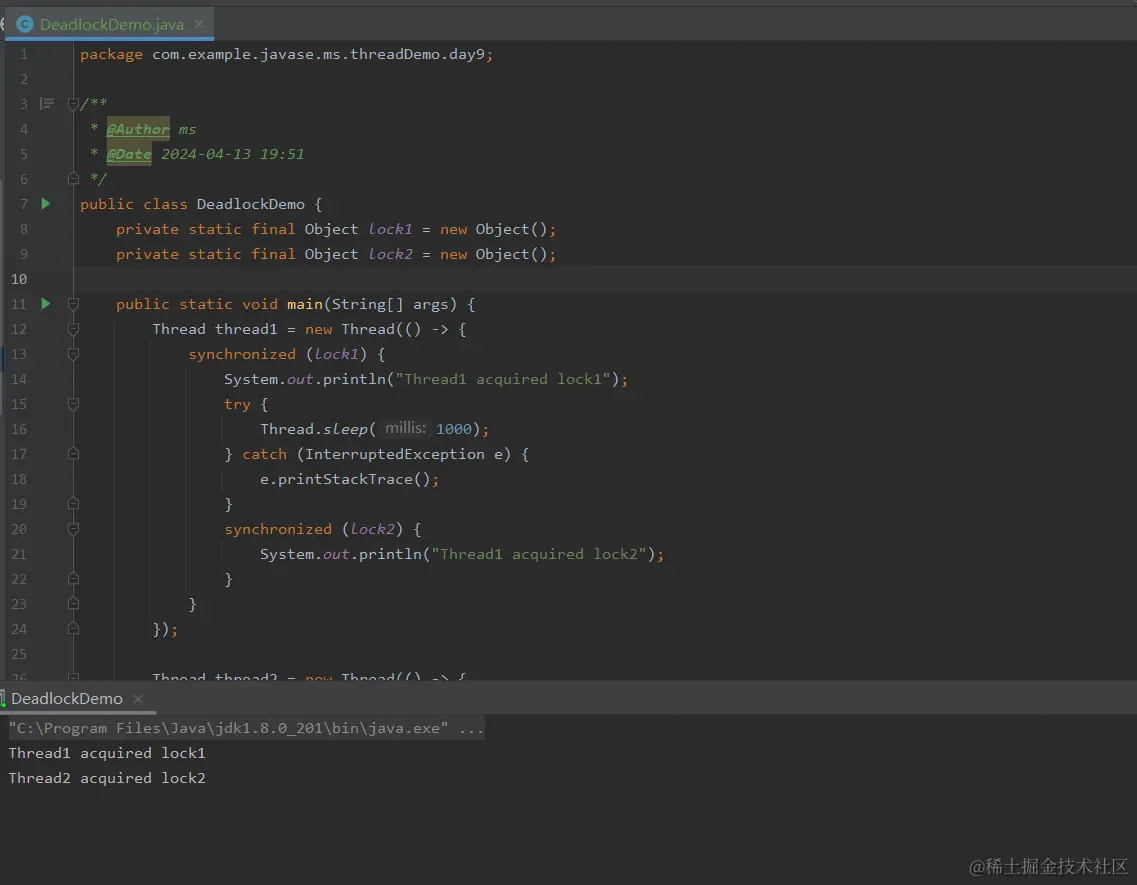Click fold end marker at line 24
This screenshot has height=885, width=1137.
pos(73,629)
